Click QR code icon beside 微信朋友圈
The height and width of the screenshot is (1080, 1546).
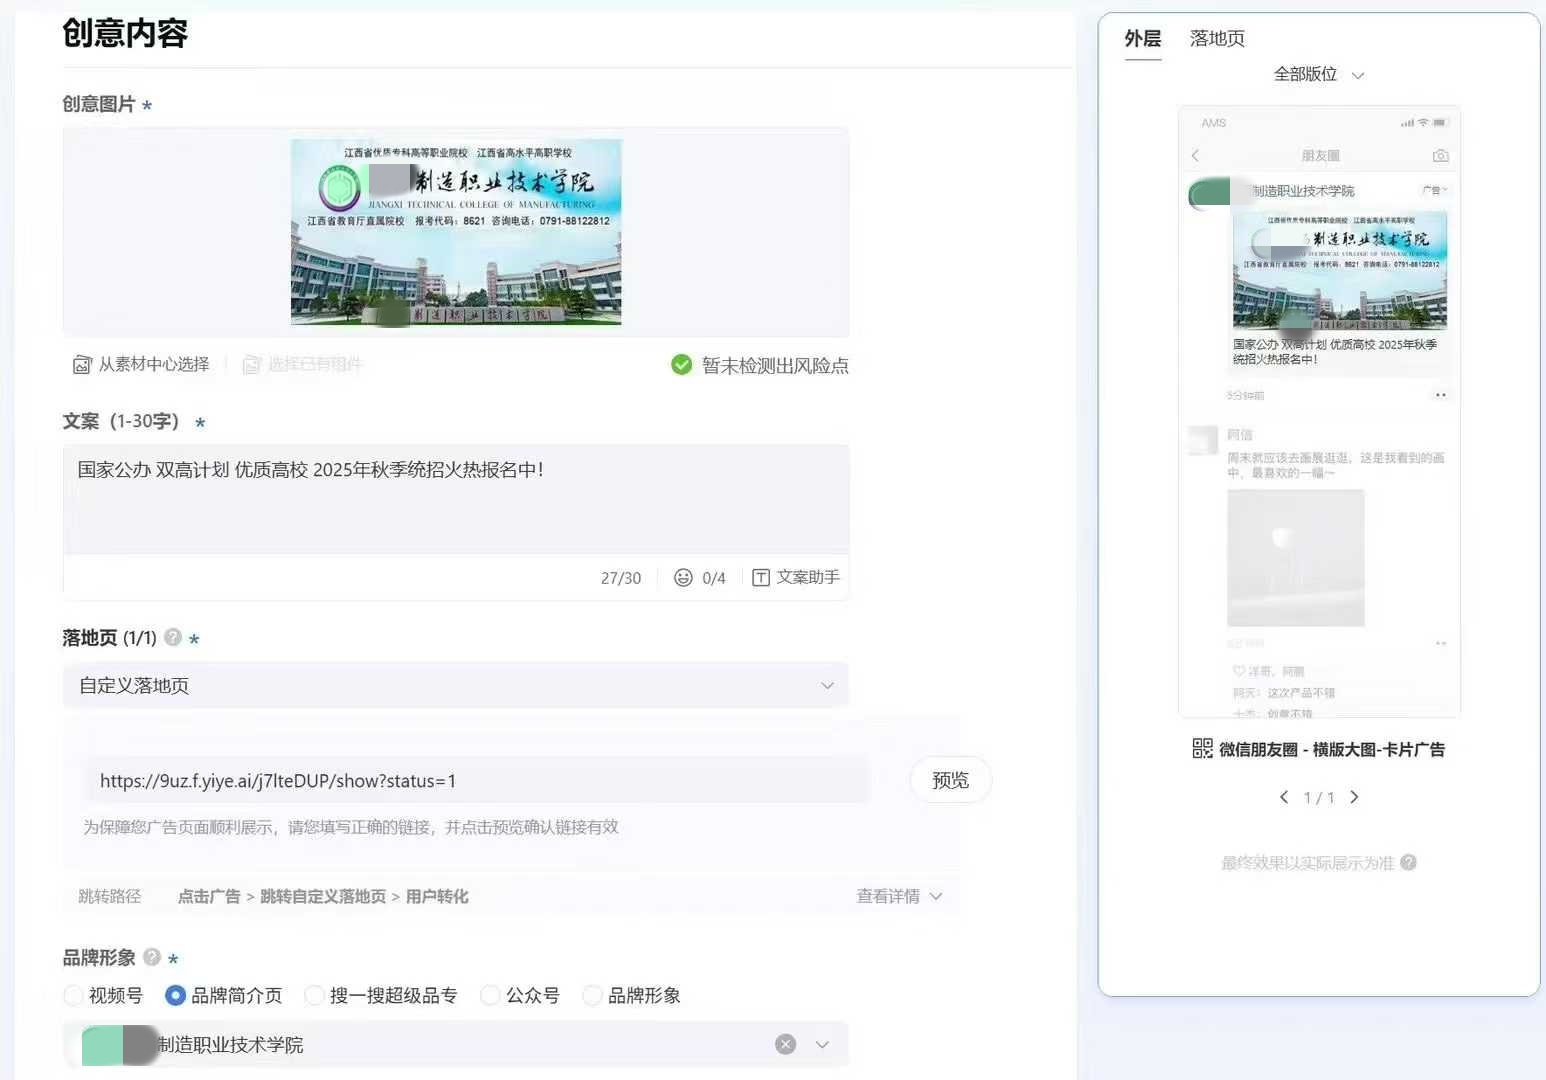1202,749
